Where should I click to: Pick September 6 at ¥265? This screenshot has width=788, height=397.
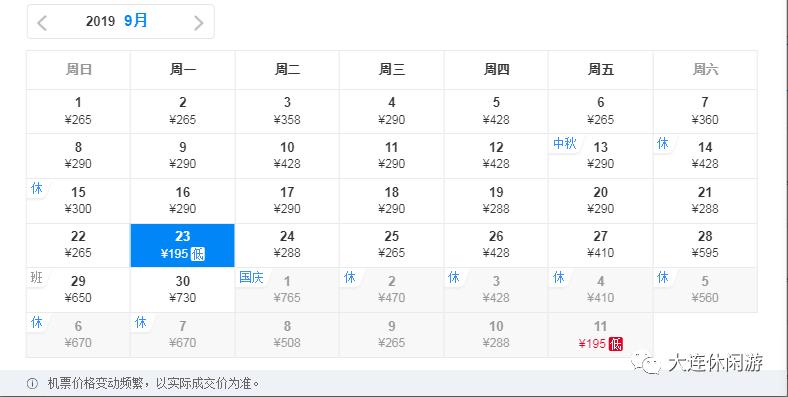click(x=601, y=112)
